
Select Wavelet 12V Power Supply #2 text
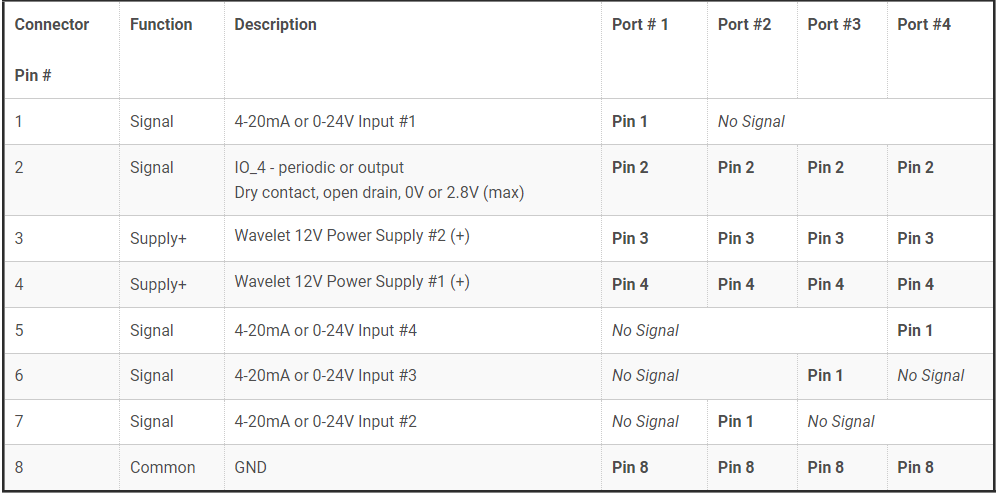coord(352,236)
